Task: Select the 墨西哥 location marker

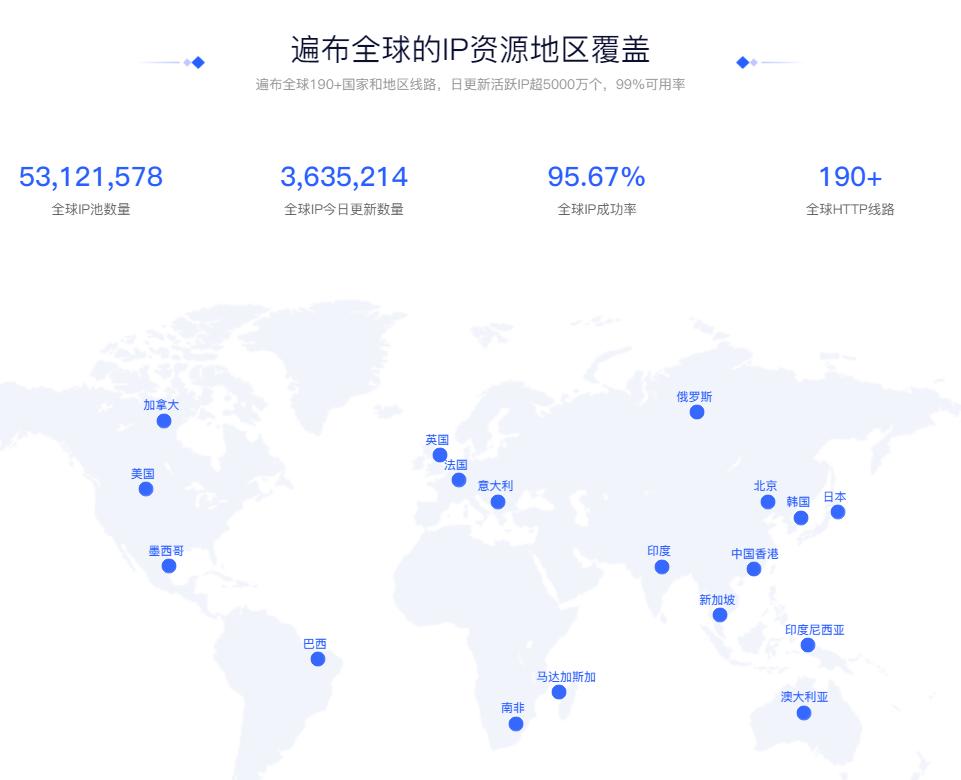Action: [168, 567]
